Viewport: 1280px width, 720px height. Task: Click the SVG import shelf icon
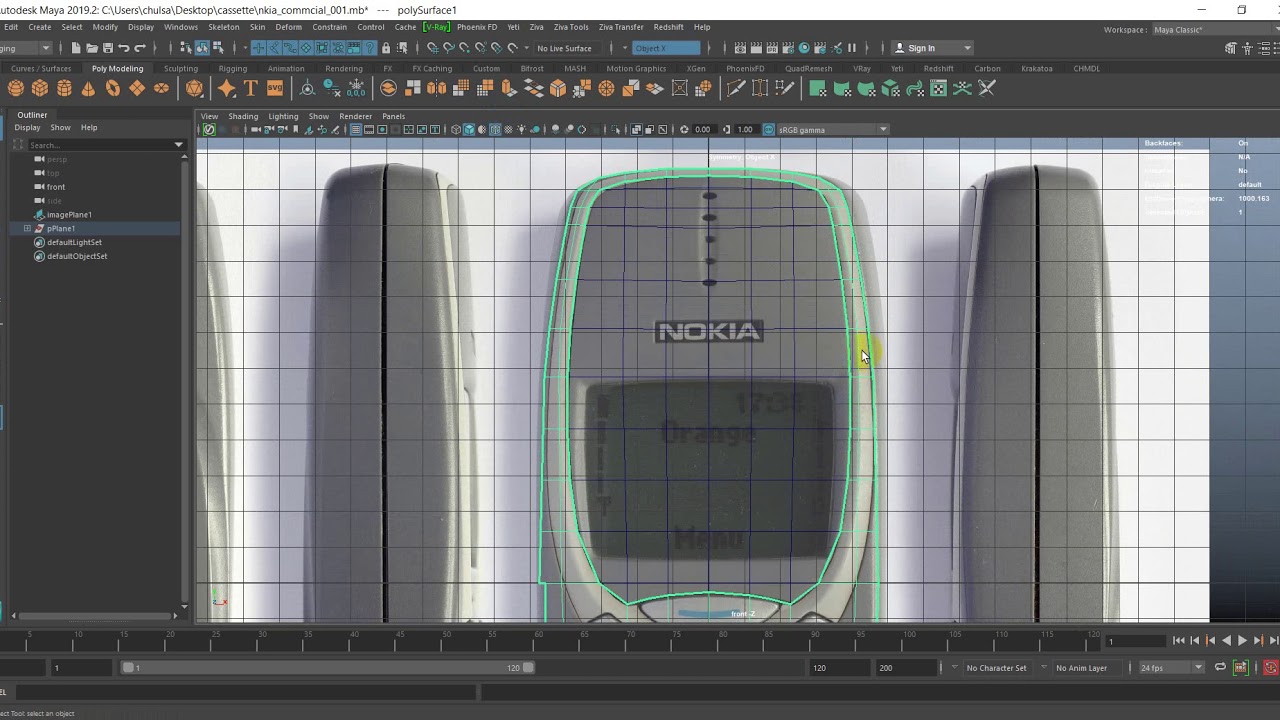274,88
